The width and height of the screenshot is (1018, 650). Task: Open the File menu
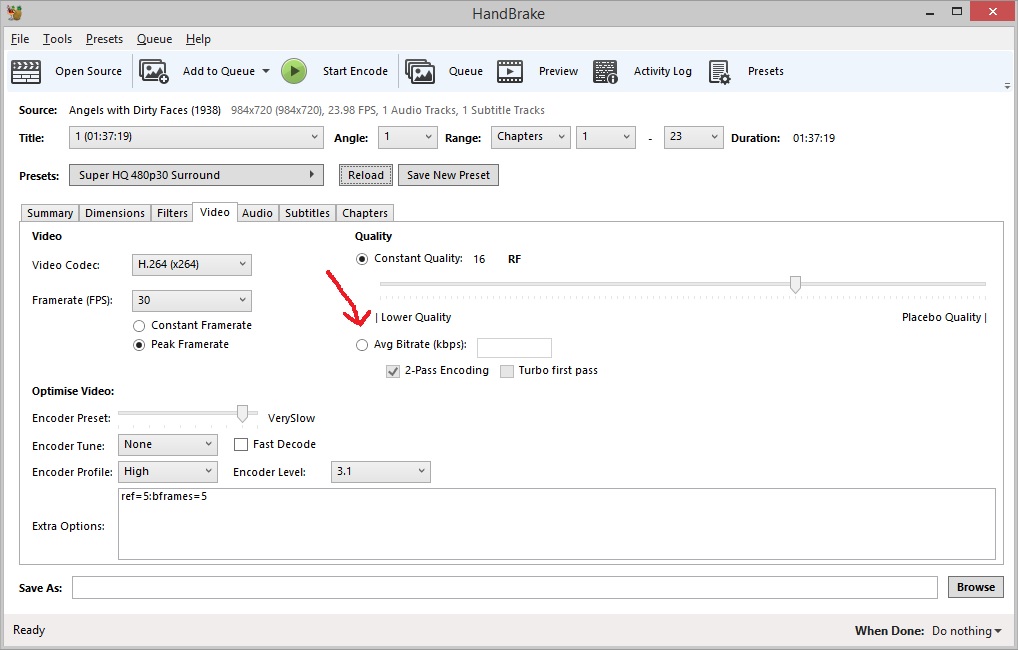coord(20,39)
